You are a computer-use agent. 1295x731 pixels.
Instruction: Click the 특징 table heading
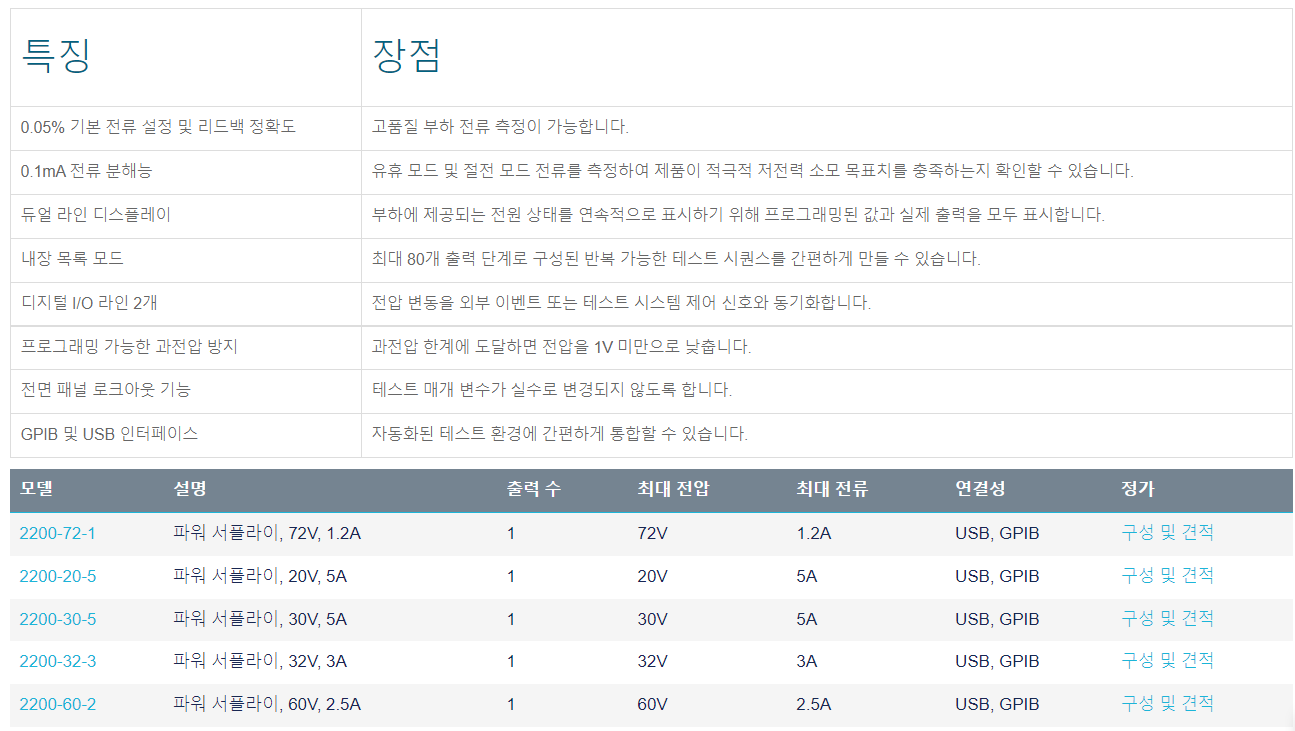(56, 56)
